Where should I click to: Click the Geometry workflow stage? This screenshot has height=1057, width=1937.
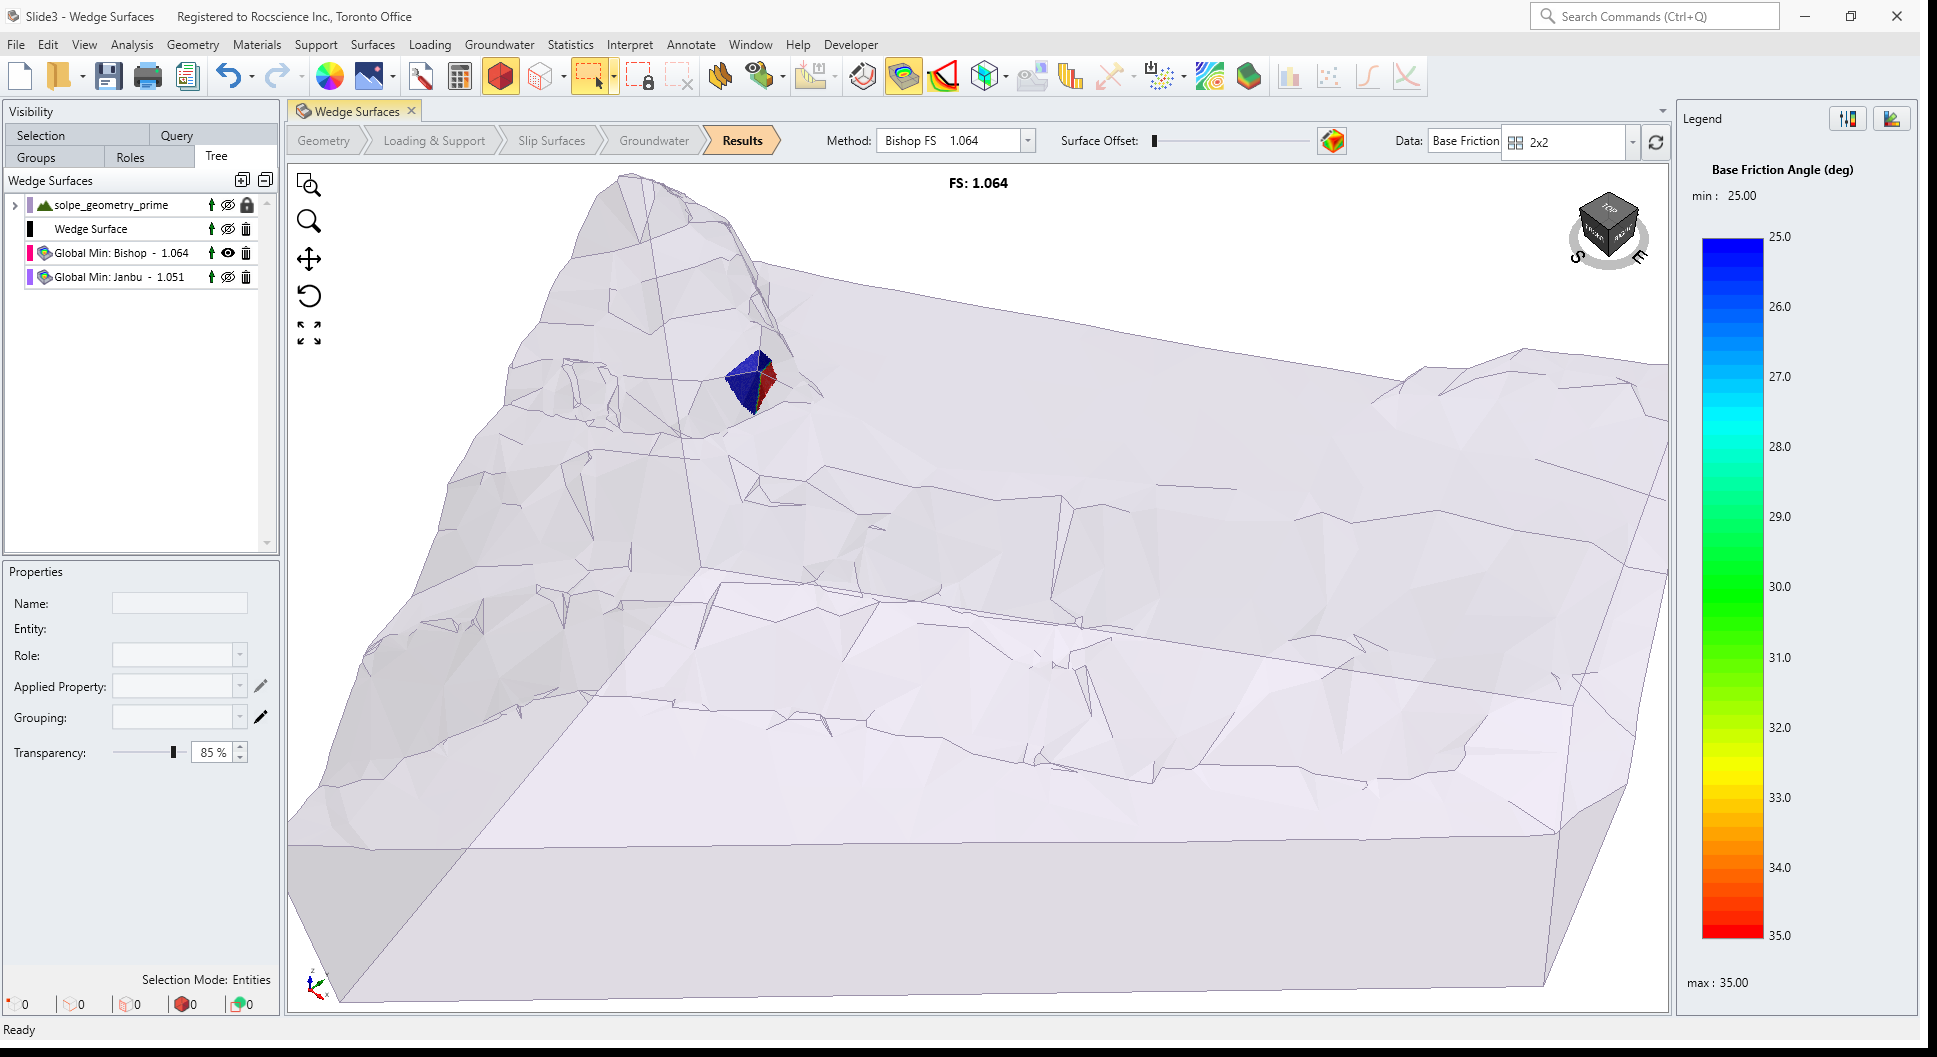pos(323,140)
